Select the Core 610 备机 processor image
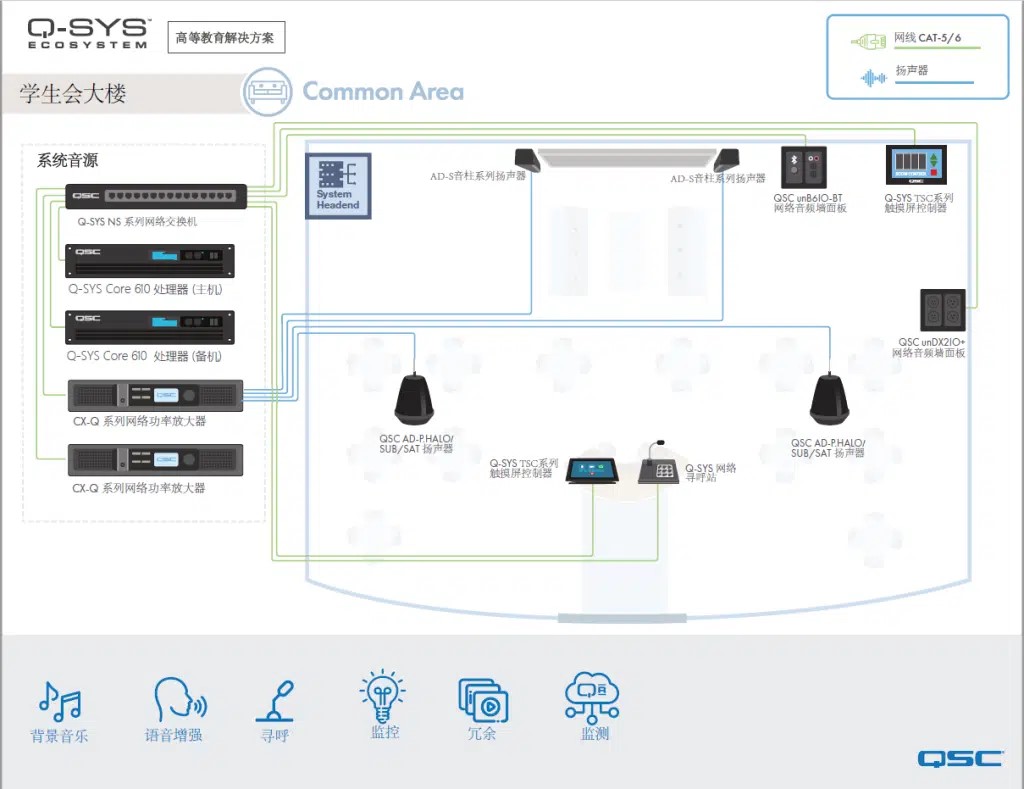The height and width of the screenshot is (789, 1024). tap(150, 327)
